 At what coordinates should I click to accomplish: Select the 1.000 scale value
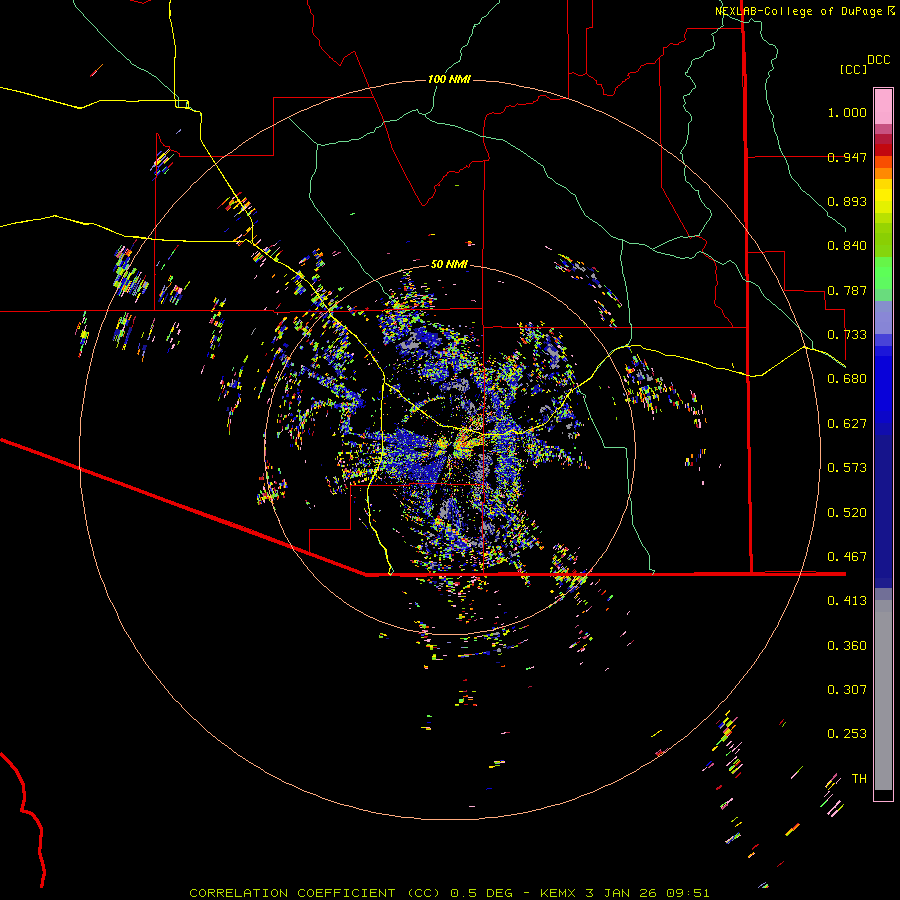click(847, 112)
